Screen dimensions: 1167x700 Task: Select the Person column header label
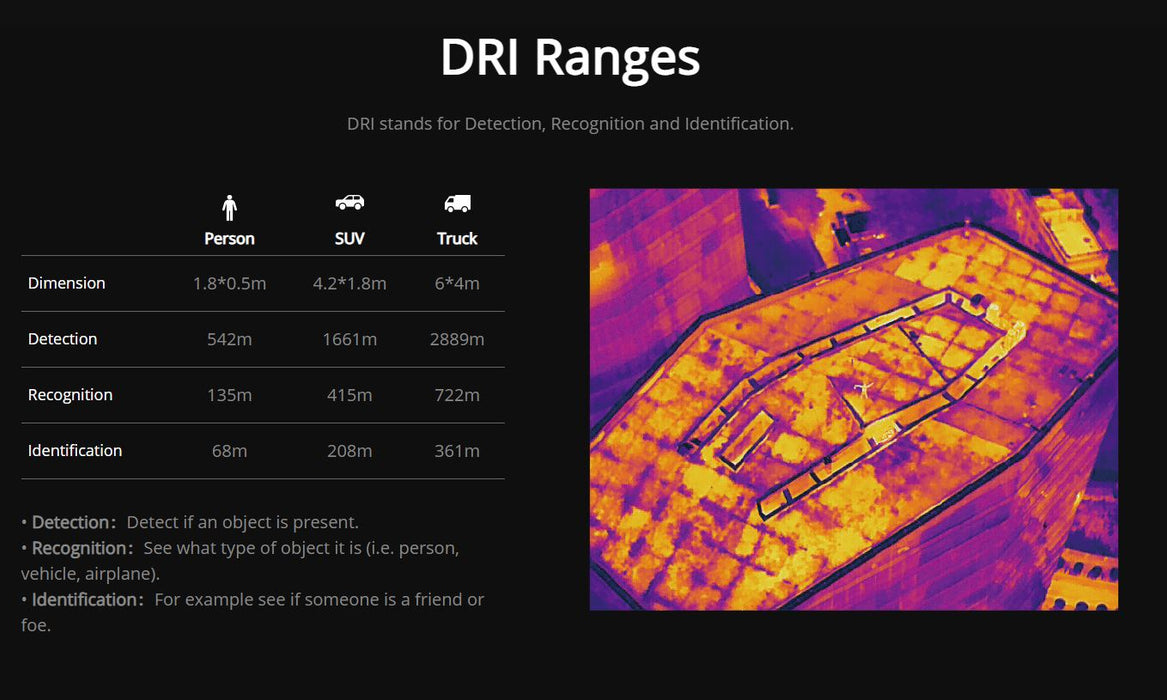pos(229,239)
